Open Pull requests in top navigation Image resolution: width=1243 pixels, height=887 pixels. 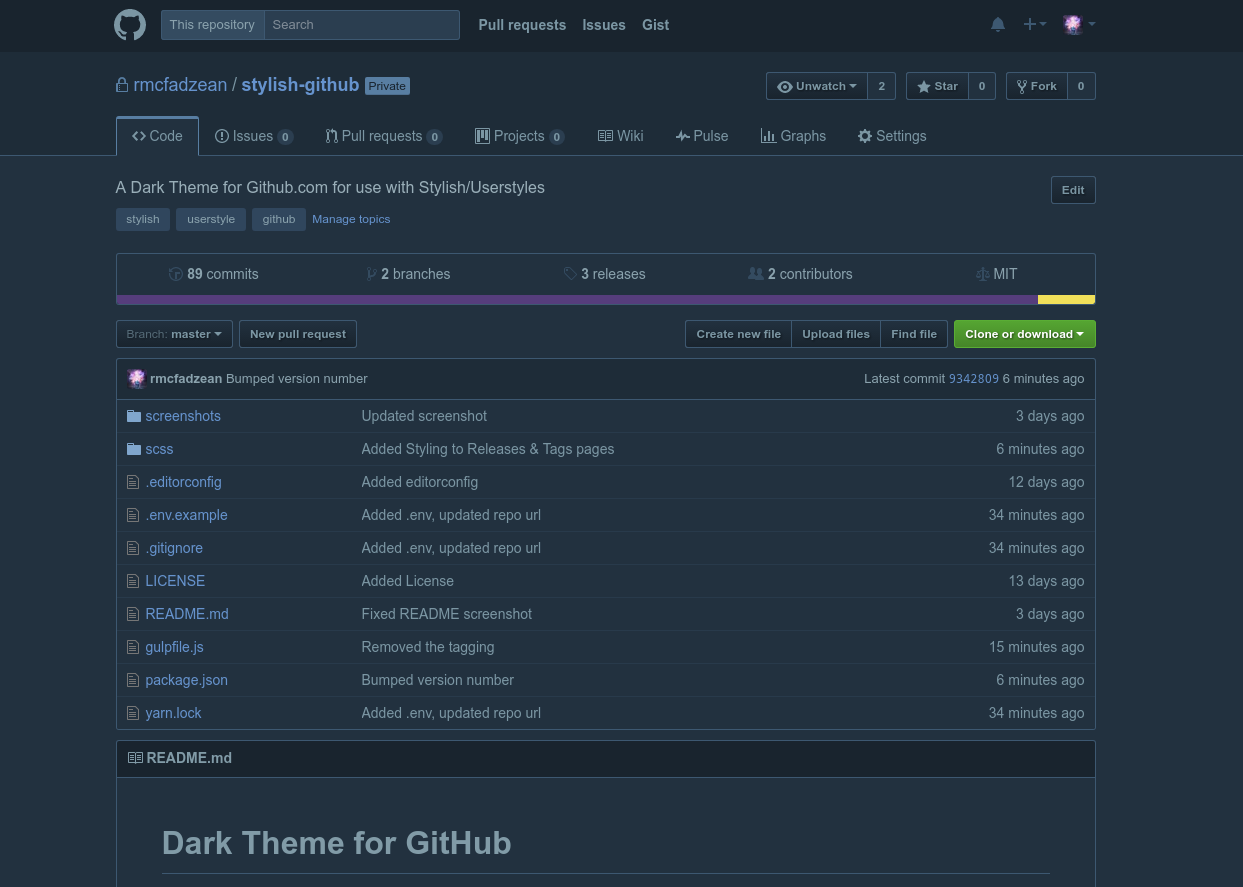point(522,25)
